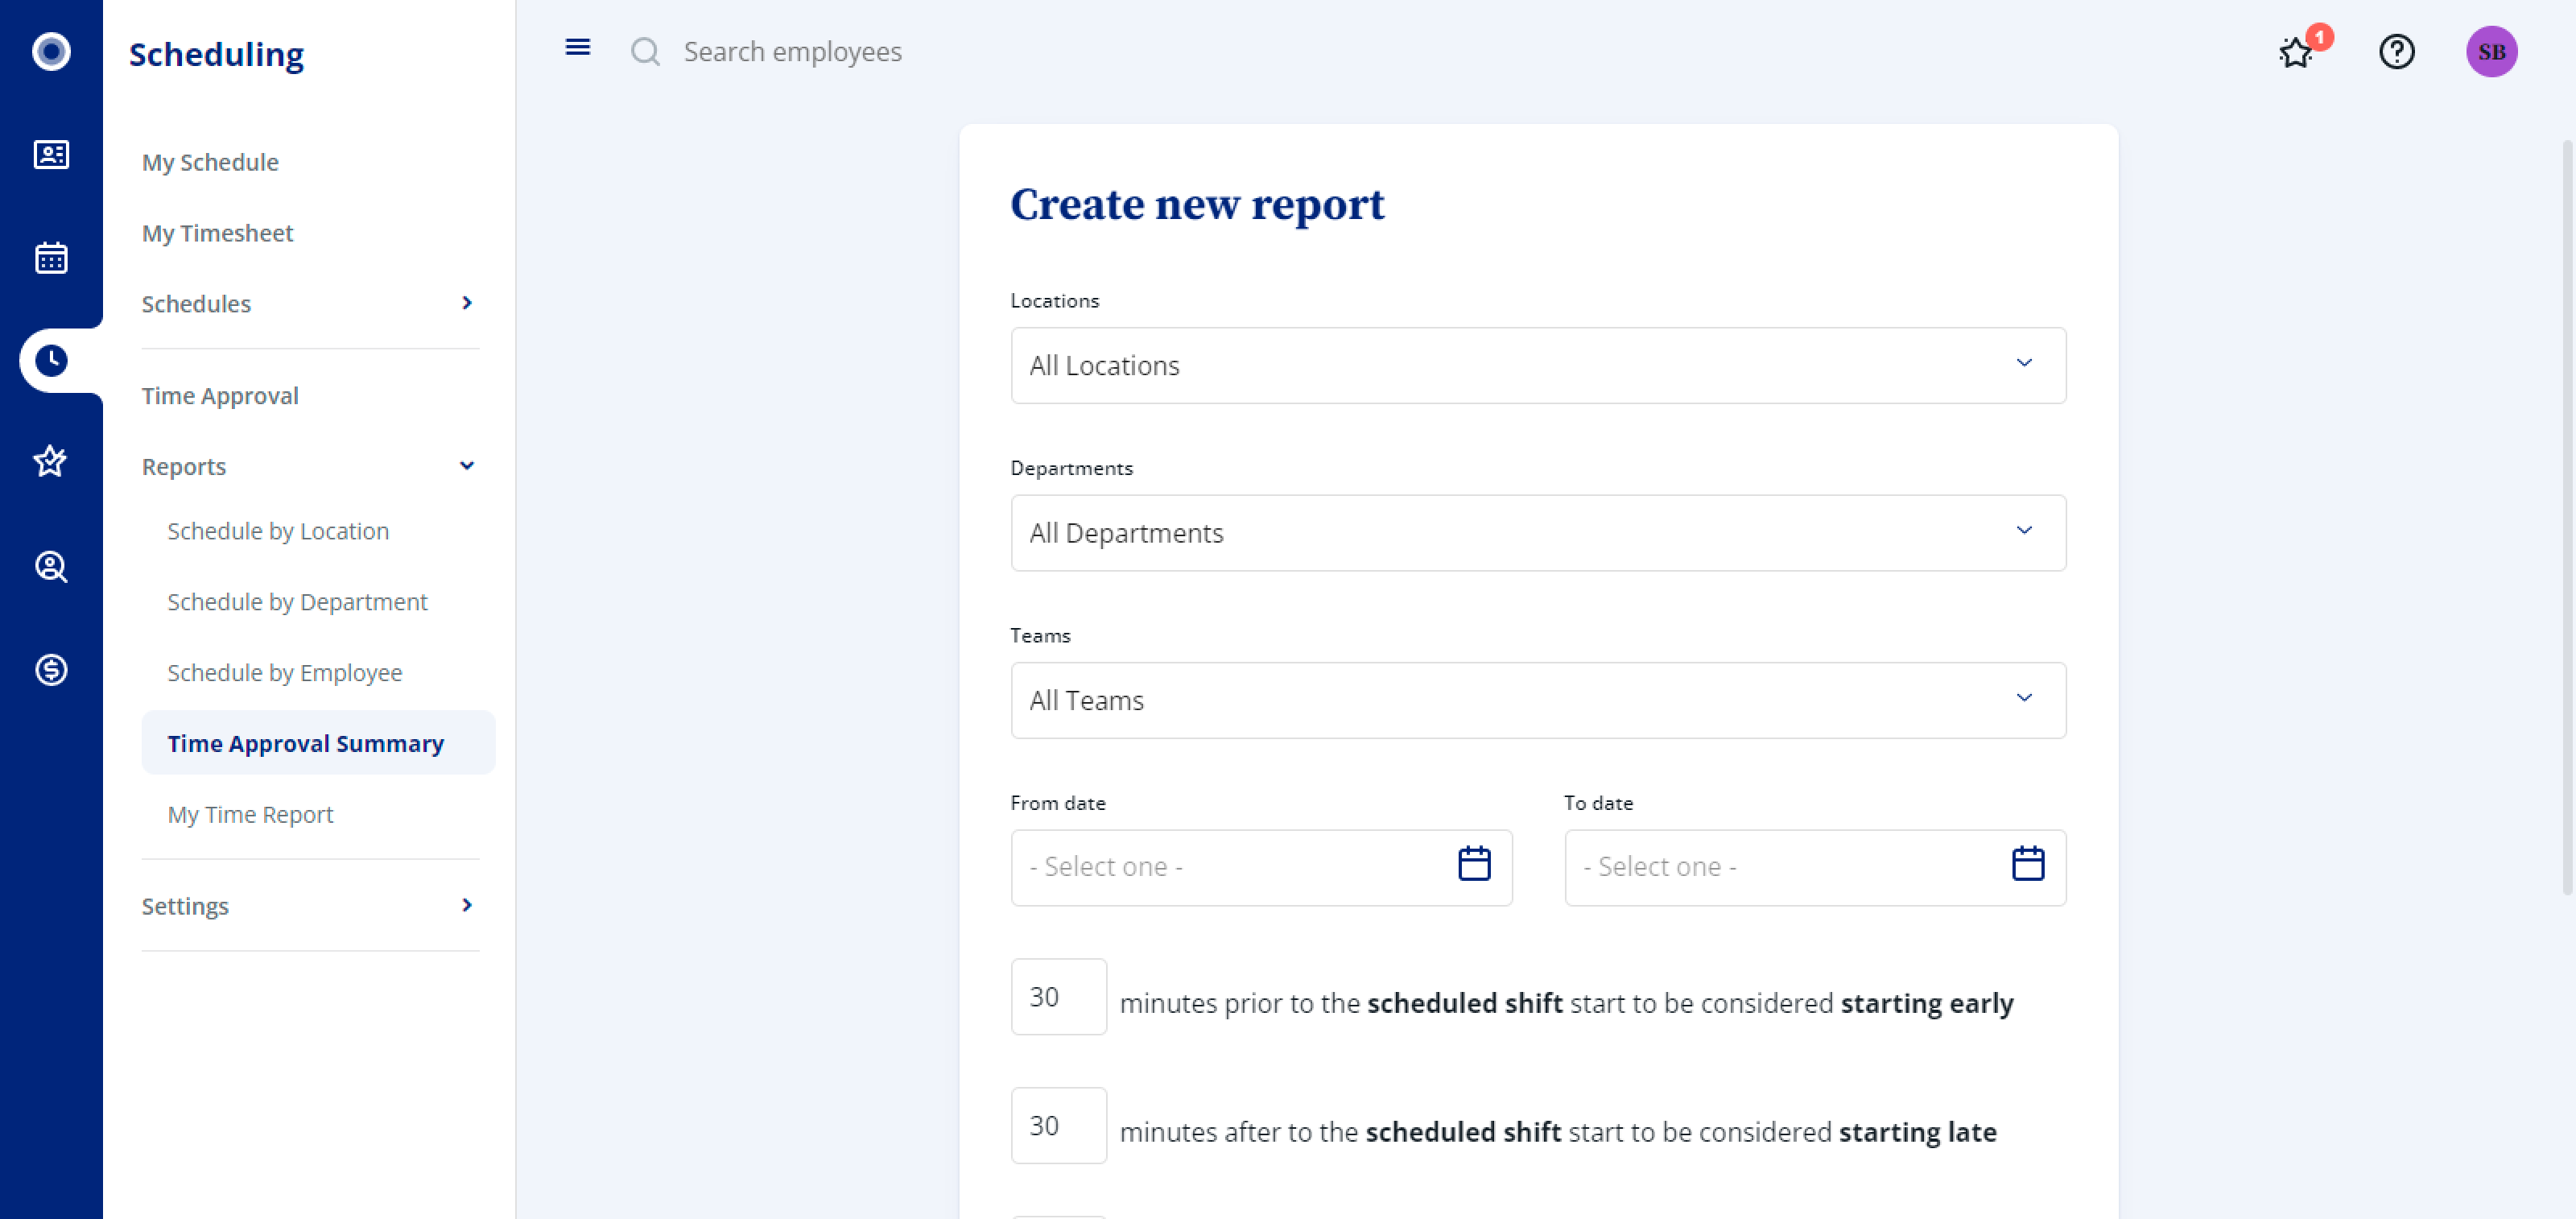Click the Scheduling sidebar heading
Viewport: 2576px width, 1219px height.
click(x=216, y=53)
